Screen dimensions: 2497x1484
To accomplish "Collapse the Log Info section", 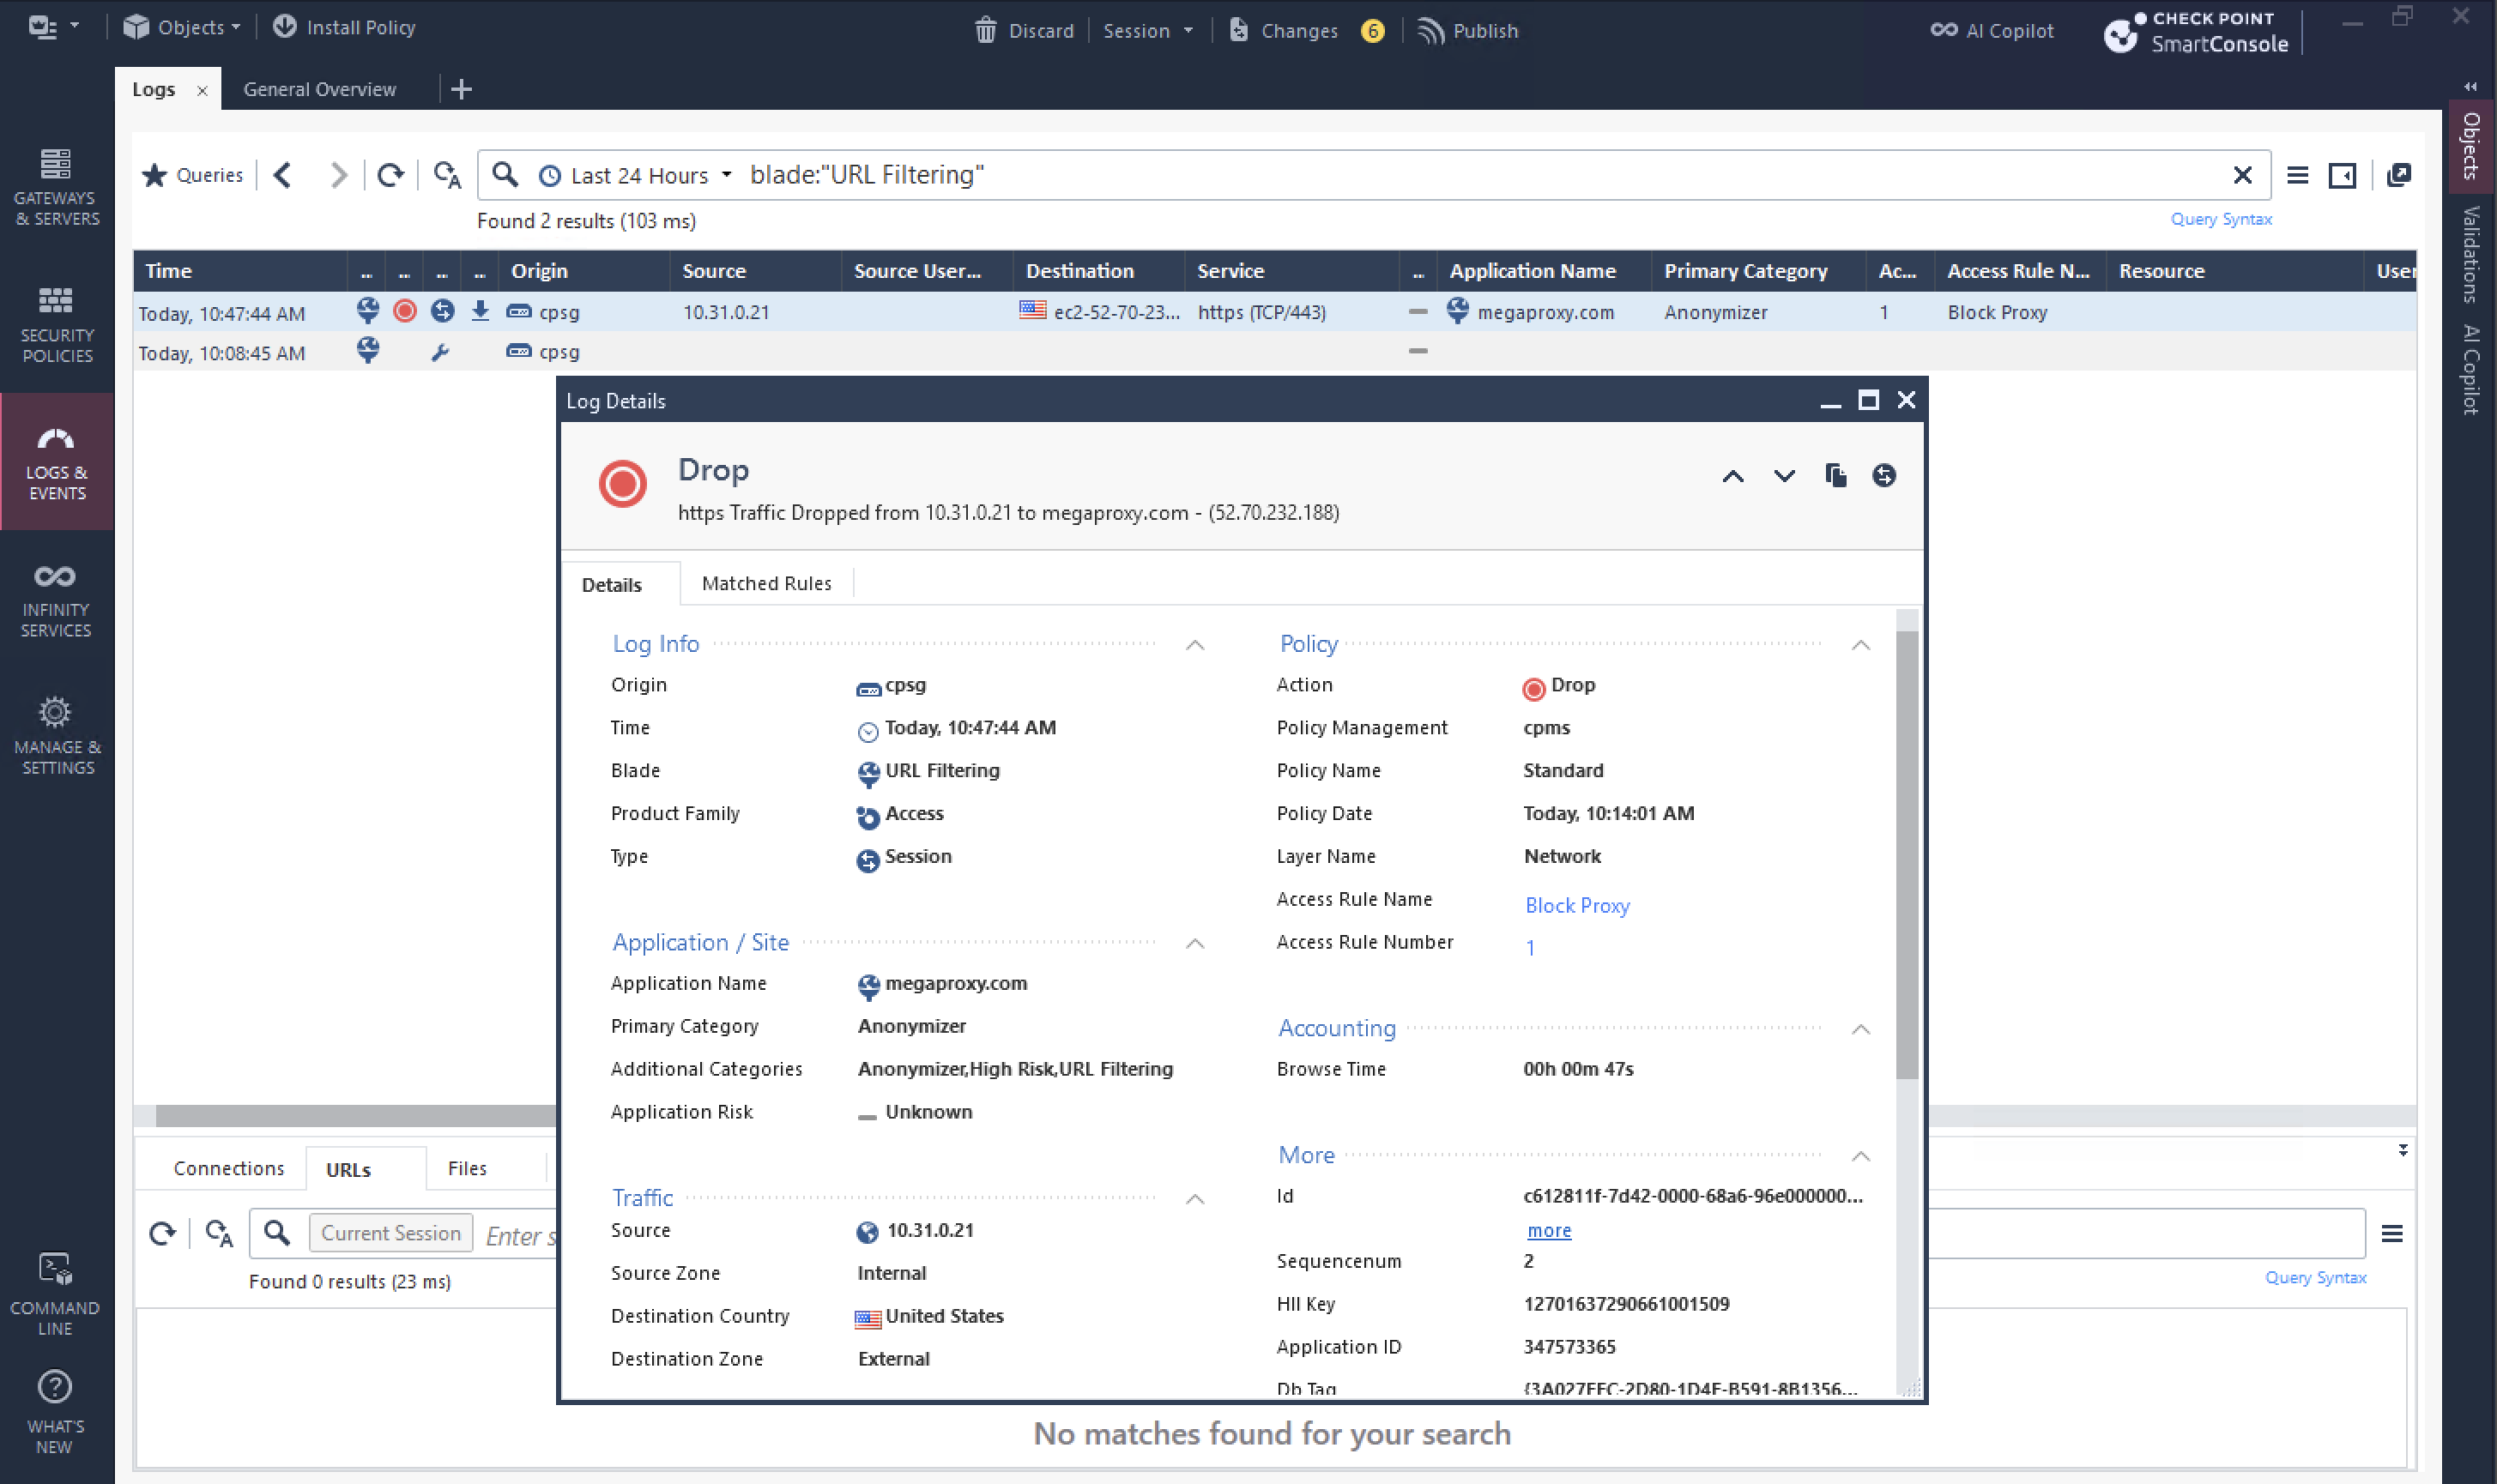I will 1194,645.
